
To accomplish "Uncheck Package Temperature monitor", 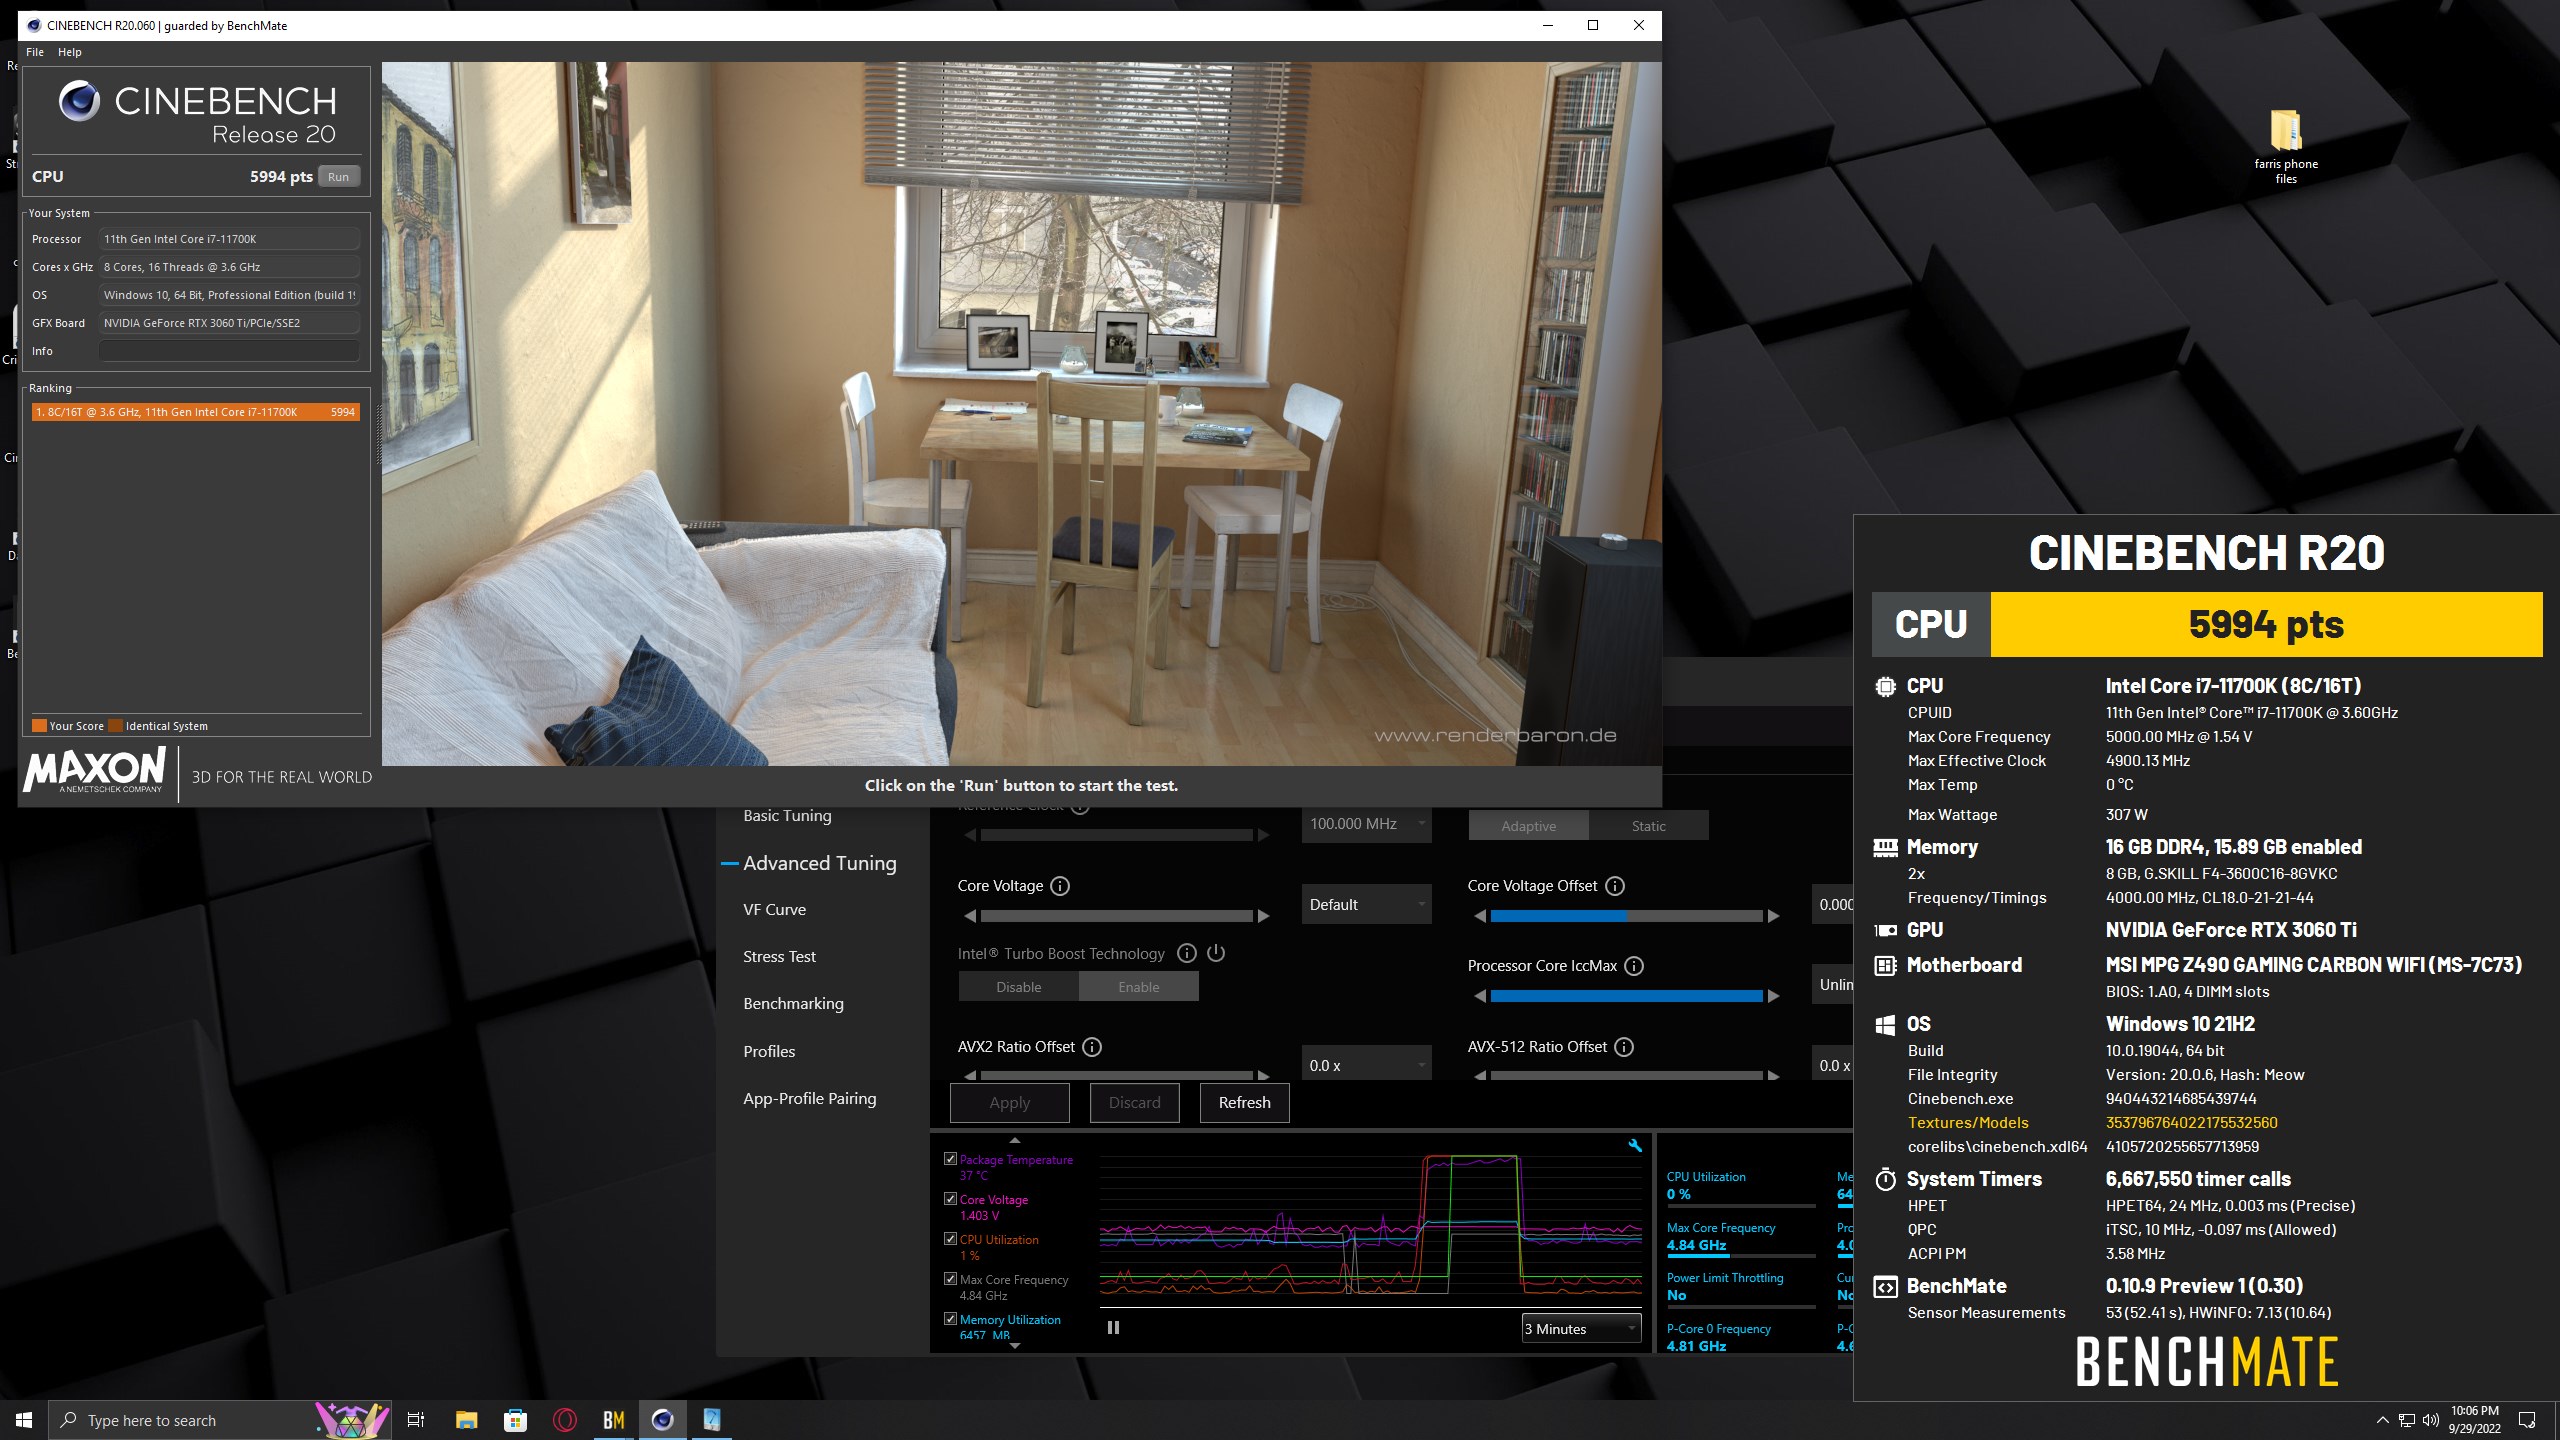I will [950, 1159].
